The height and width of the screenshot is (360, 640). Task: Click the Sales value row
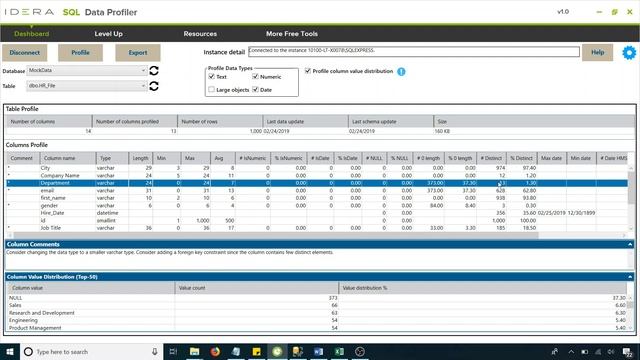317,305
